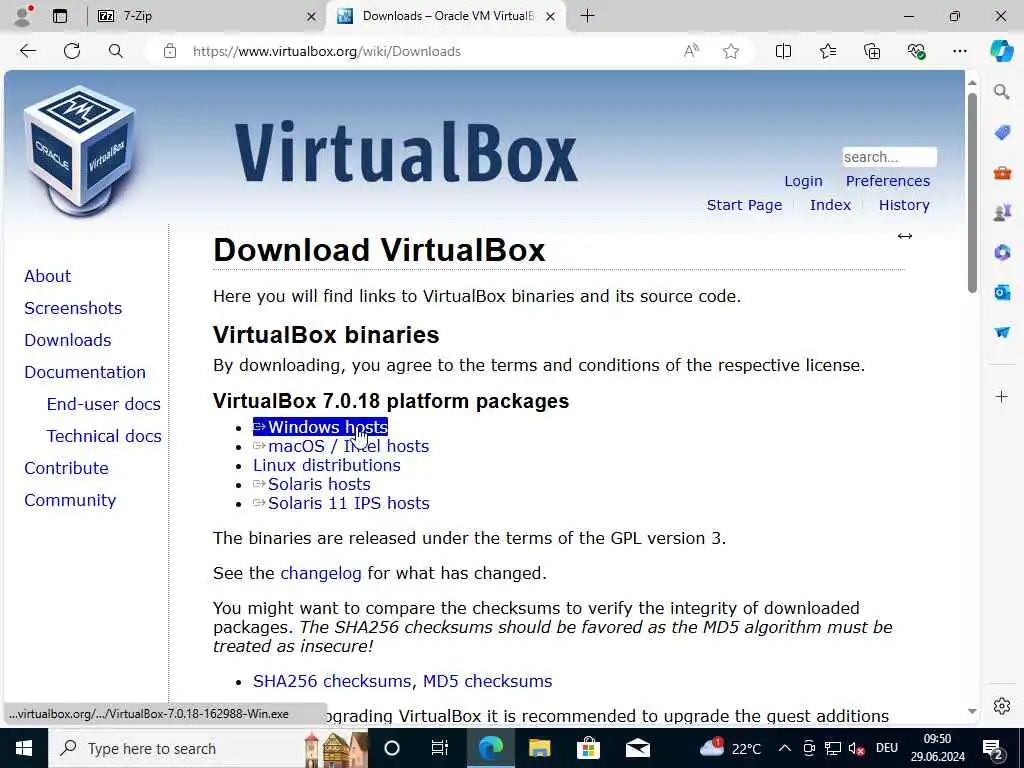Reload the page with the refresh icon
This screenshot has height=768, width=1024.
72,51
